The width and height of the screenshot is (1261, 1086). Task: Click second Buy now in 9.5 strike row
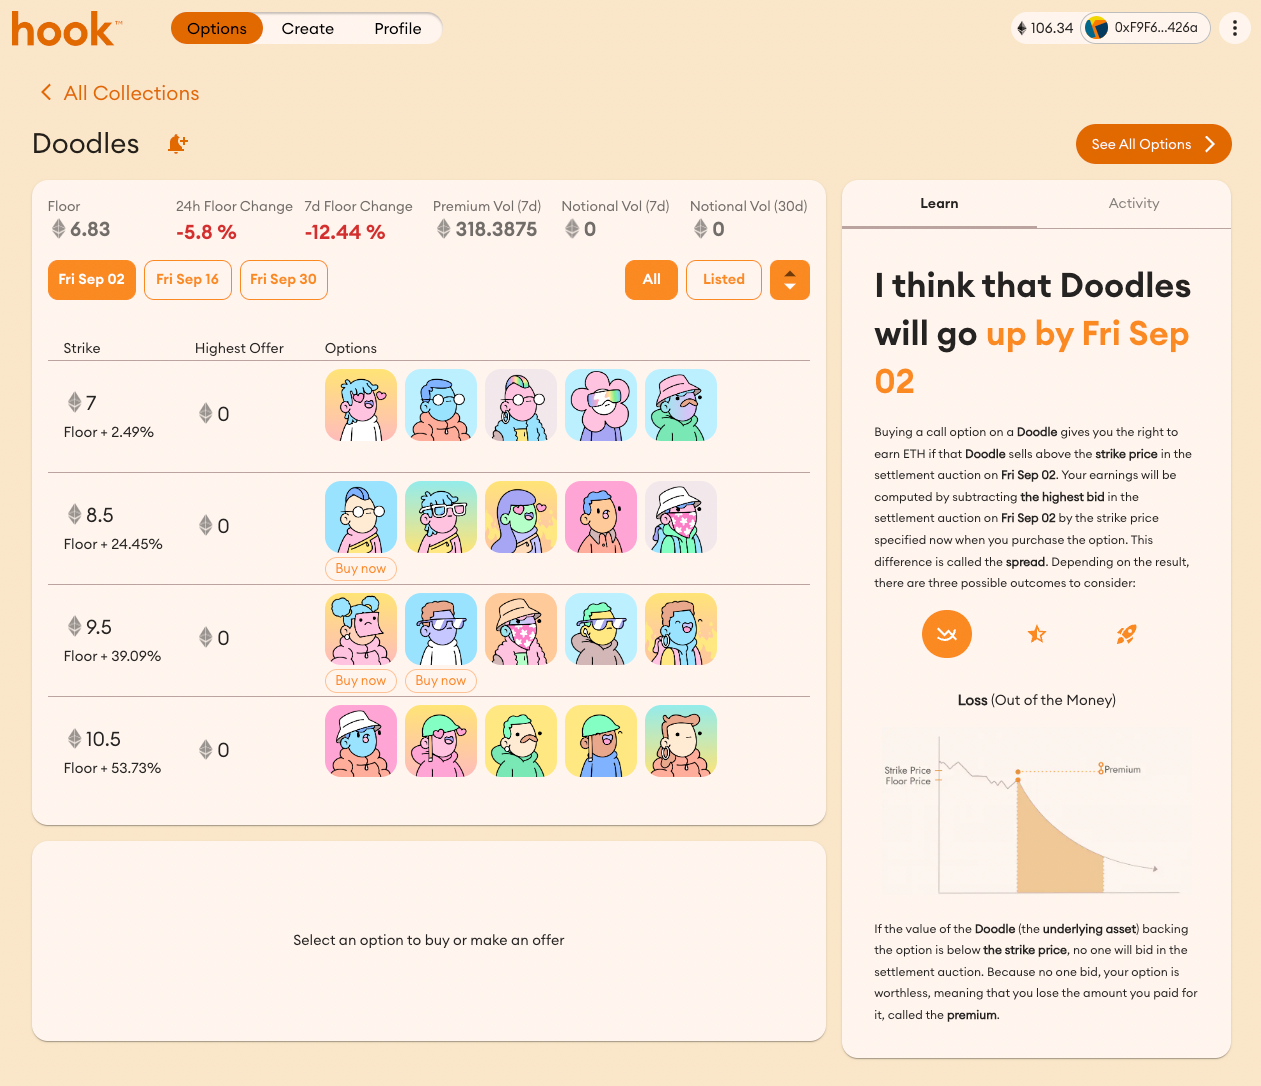pyautogui.click(x=441, y=681)
